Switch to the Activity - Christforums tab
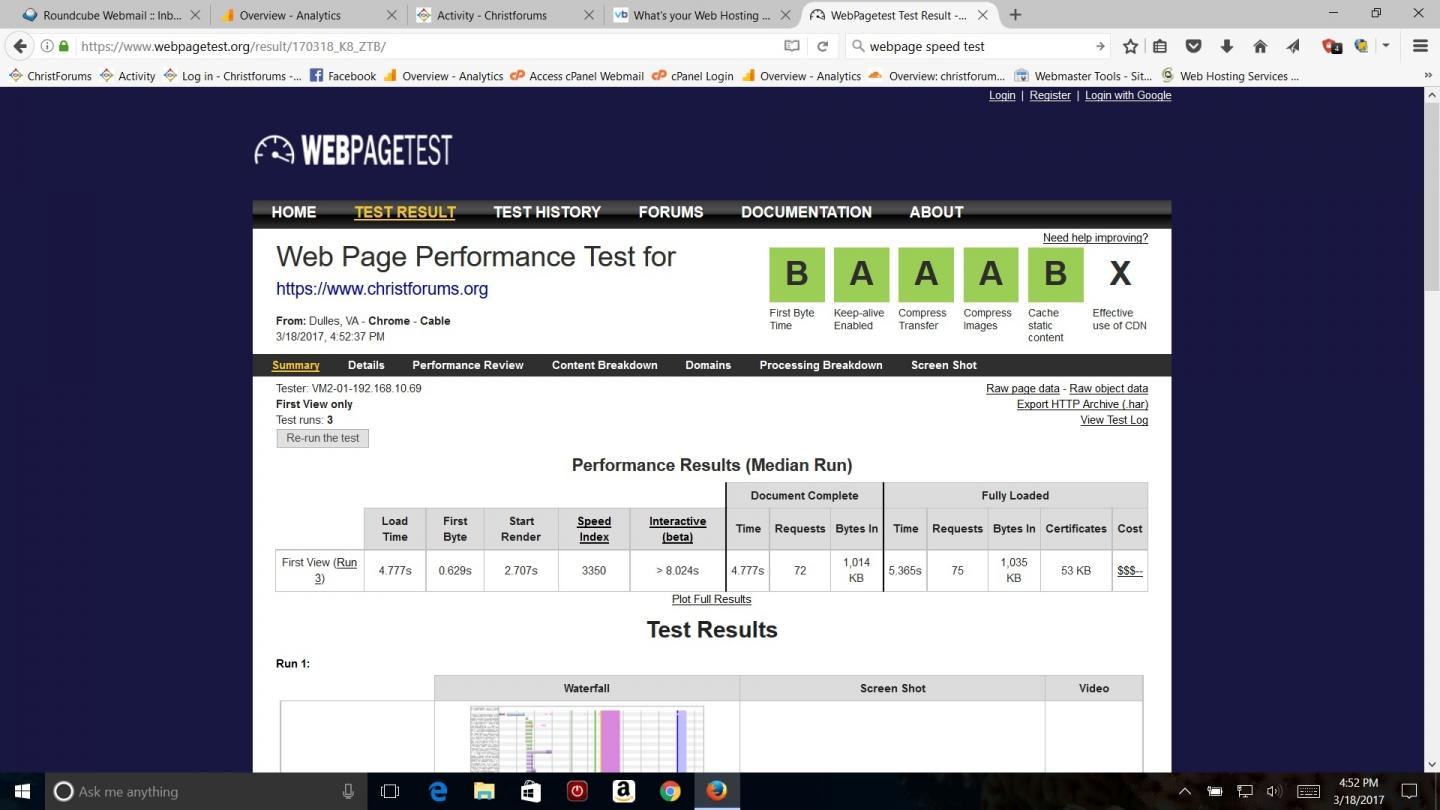This screenshot has height=810, width=1440. coord(492,15)
